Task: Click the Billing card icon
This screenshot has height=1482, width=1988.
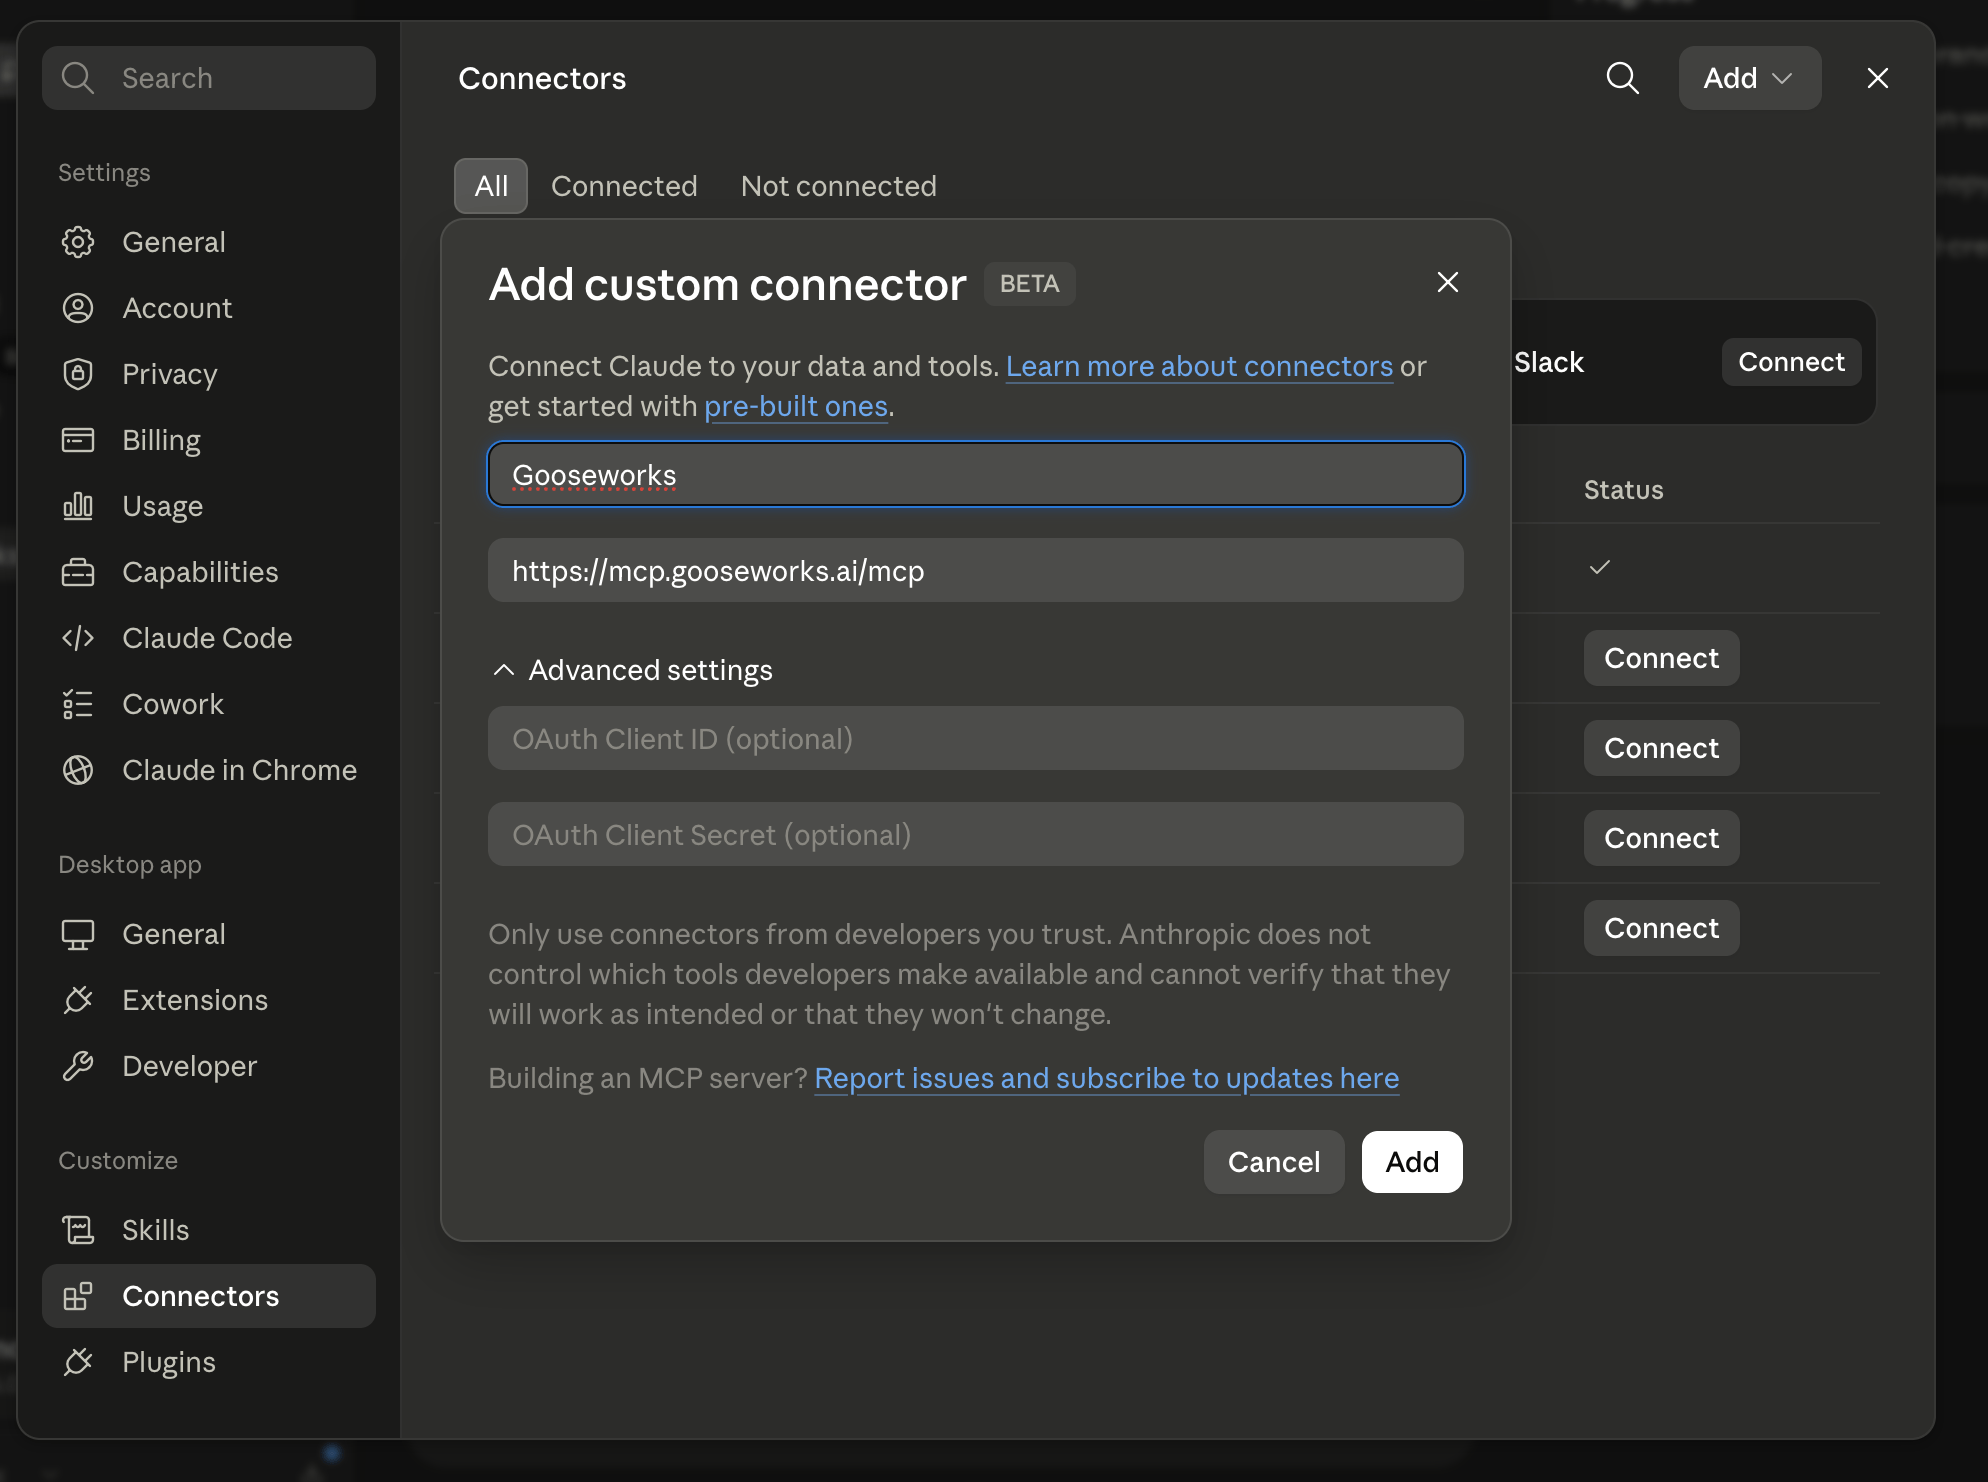Action: [78, 440]
